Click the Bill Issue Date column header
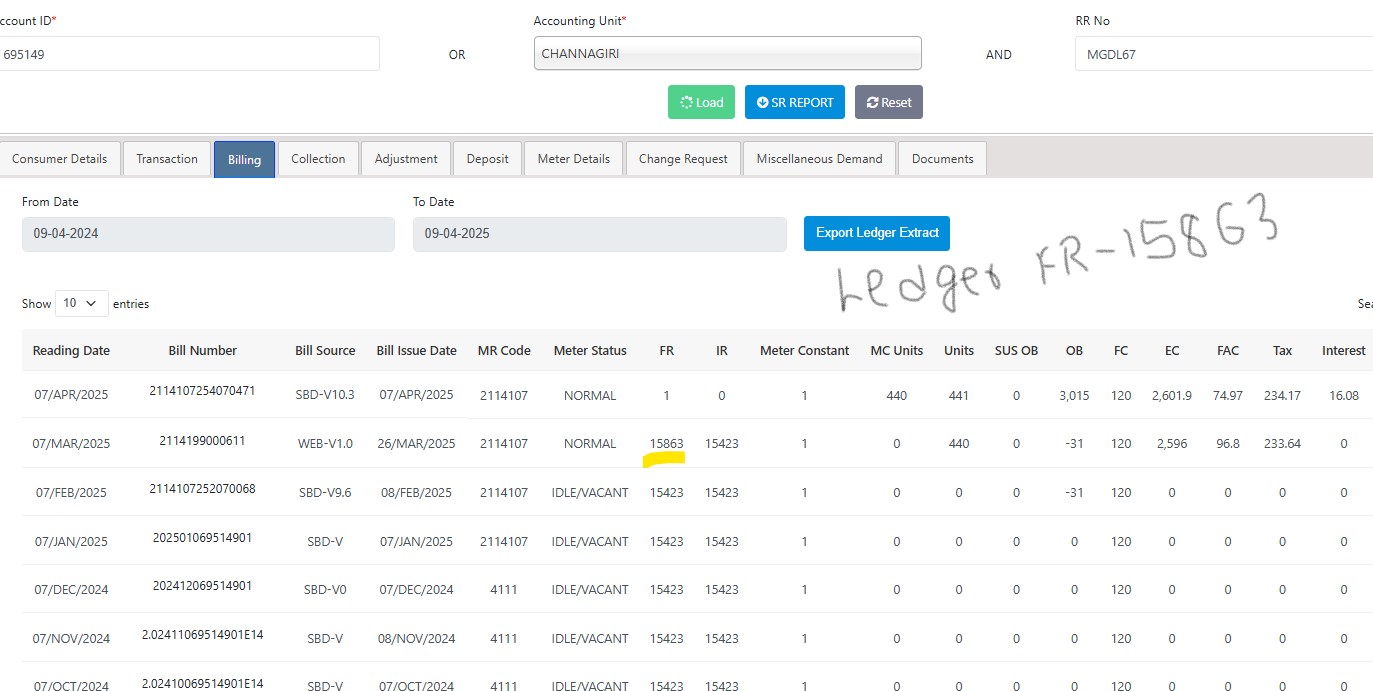The width and height of the screenshot is (1373, 691). (x=416, y=351)
